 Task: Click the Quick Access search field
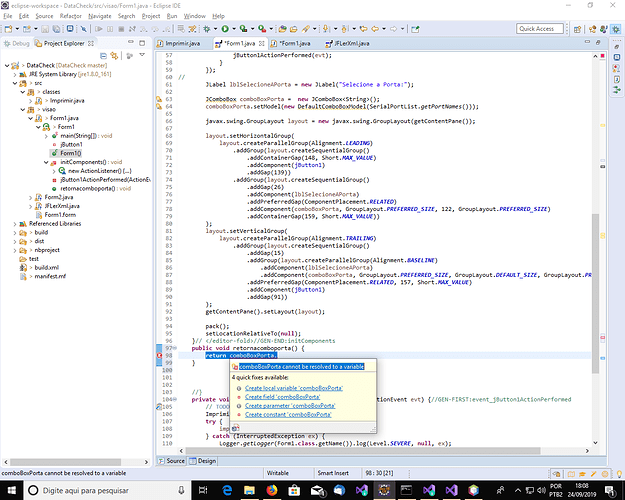tap(540, 29)
